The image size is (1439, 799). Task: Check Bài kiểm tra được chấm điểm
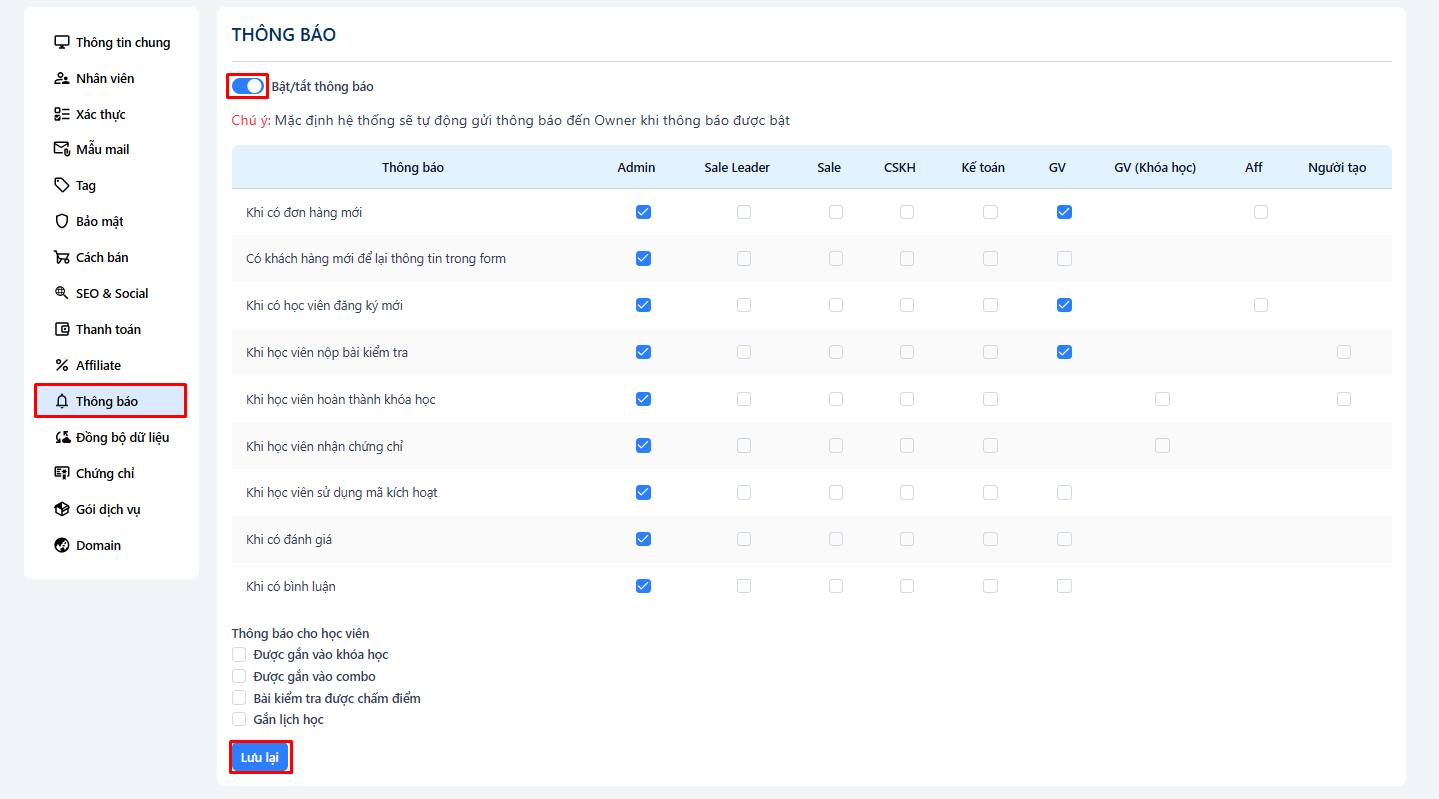pos(239,698)
